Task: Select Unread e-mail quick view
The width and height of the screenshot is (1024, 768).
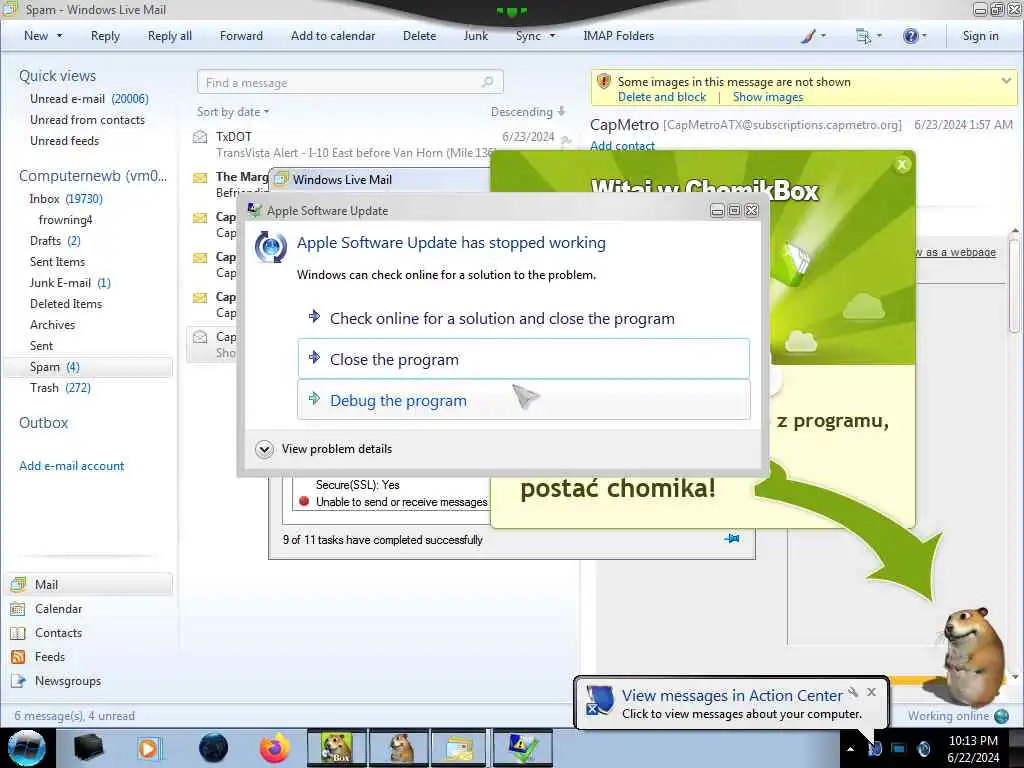Action: pos(89,99)
